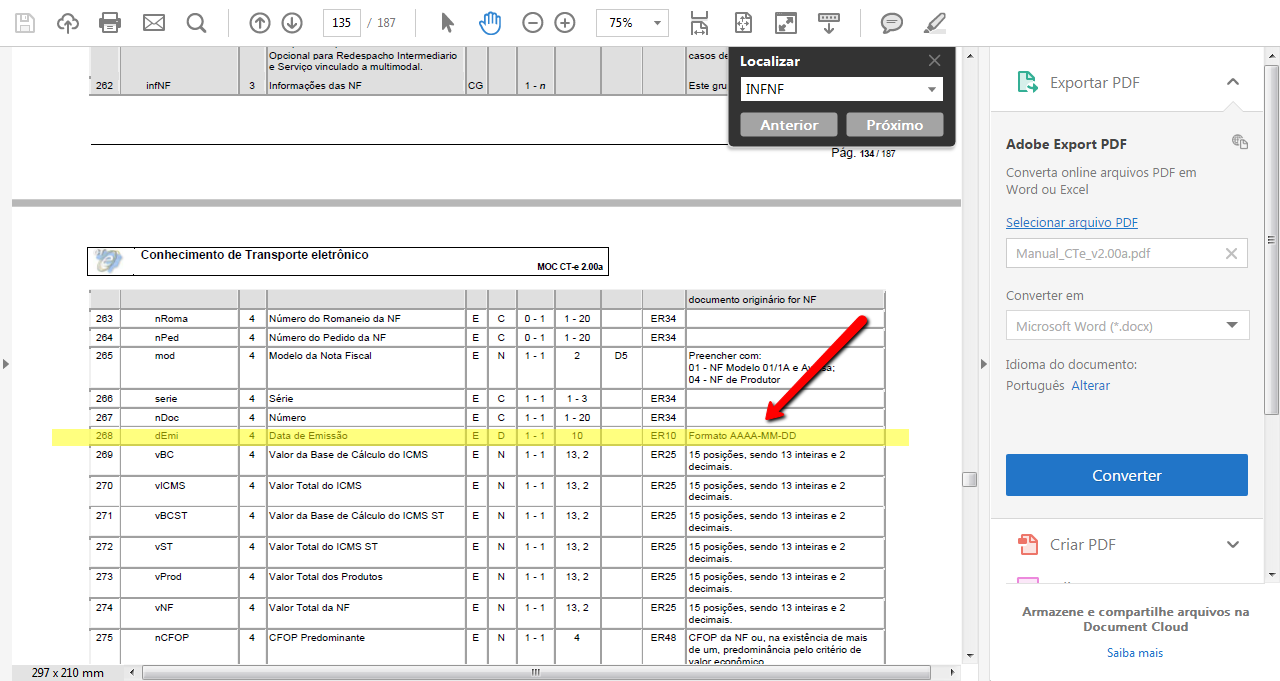Open the Localizar search options dropdown arrow
Screen dimensions: 1280x681
pyautogui.click(x=932, y=90)
